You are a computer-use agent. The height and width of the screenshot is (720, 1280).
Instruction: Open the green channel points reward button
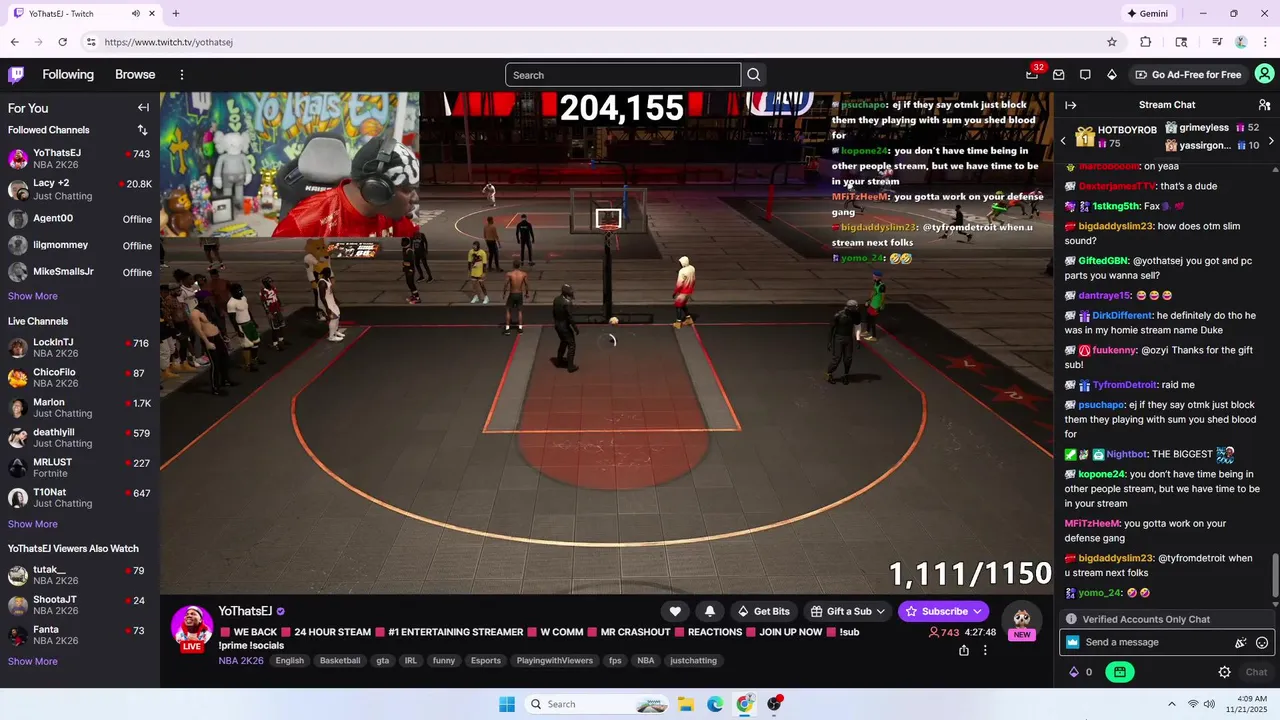click(x=1119, y=672)
